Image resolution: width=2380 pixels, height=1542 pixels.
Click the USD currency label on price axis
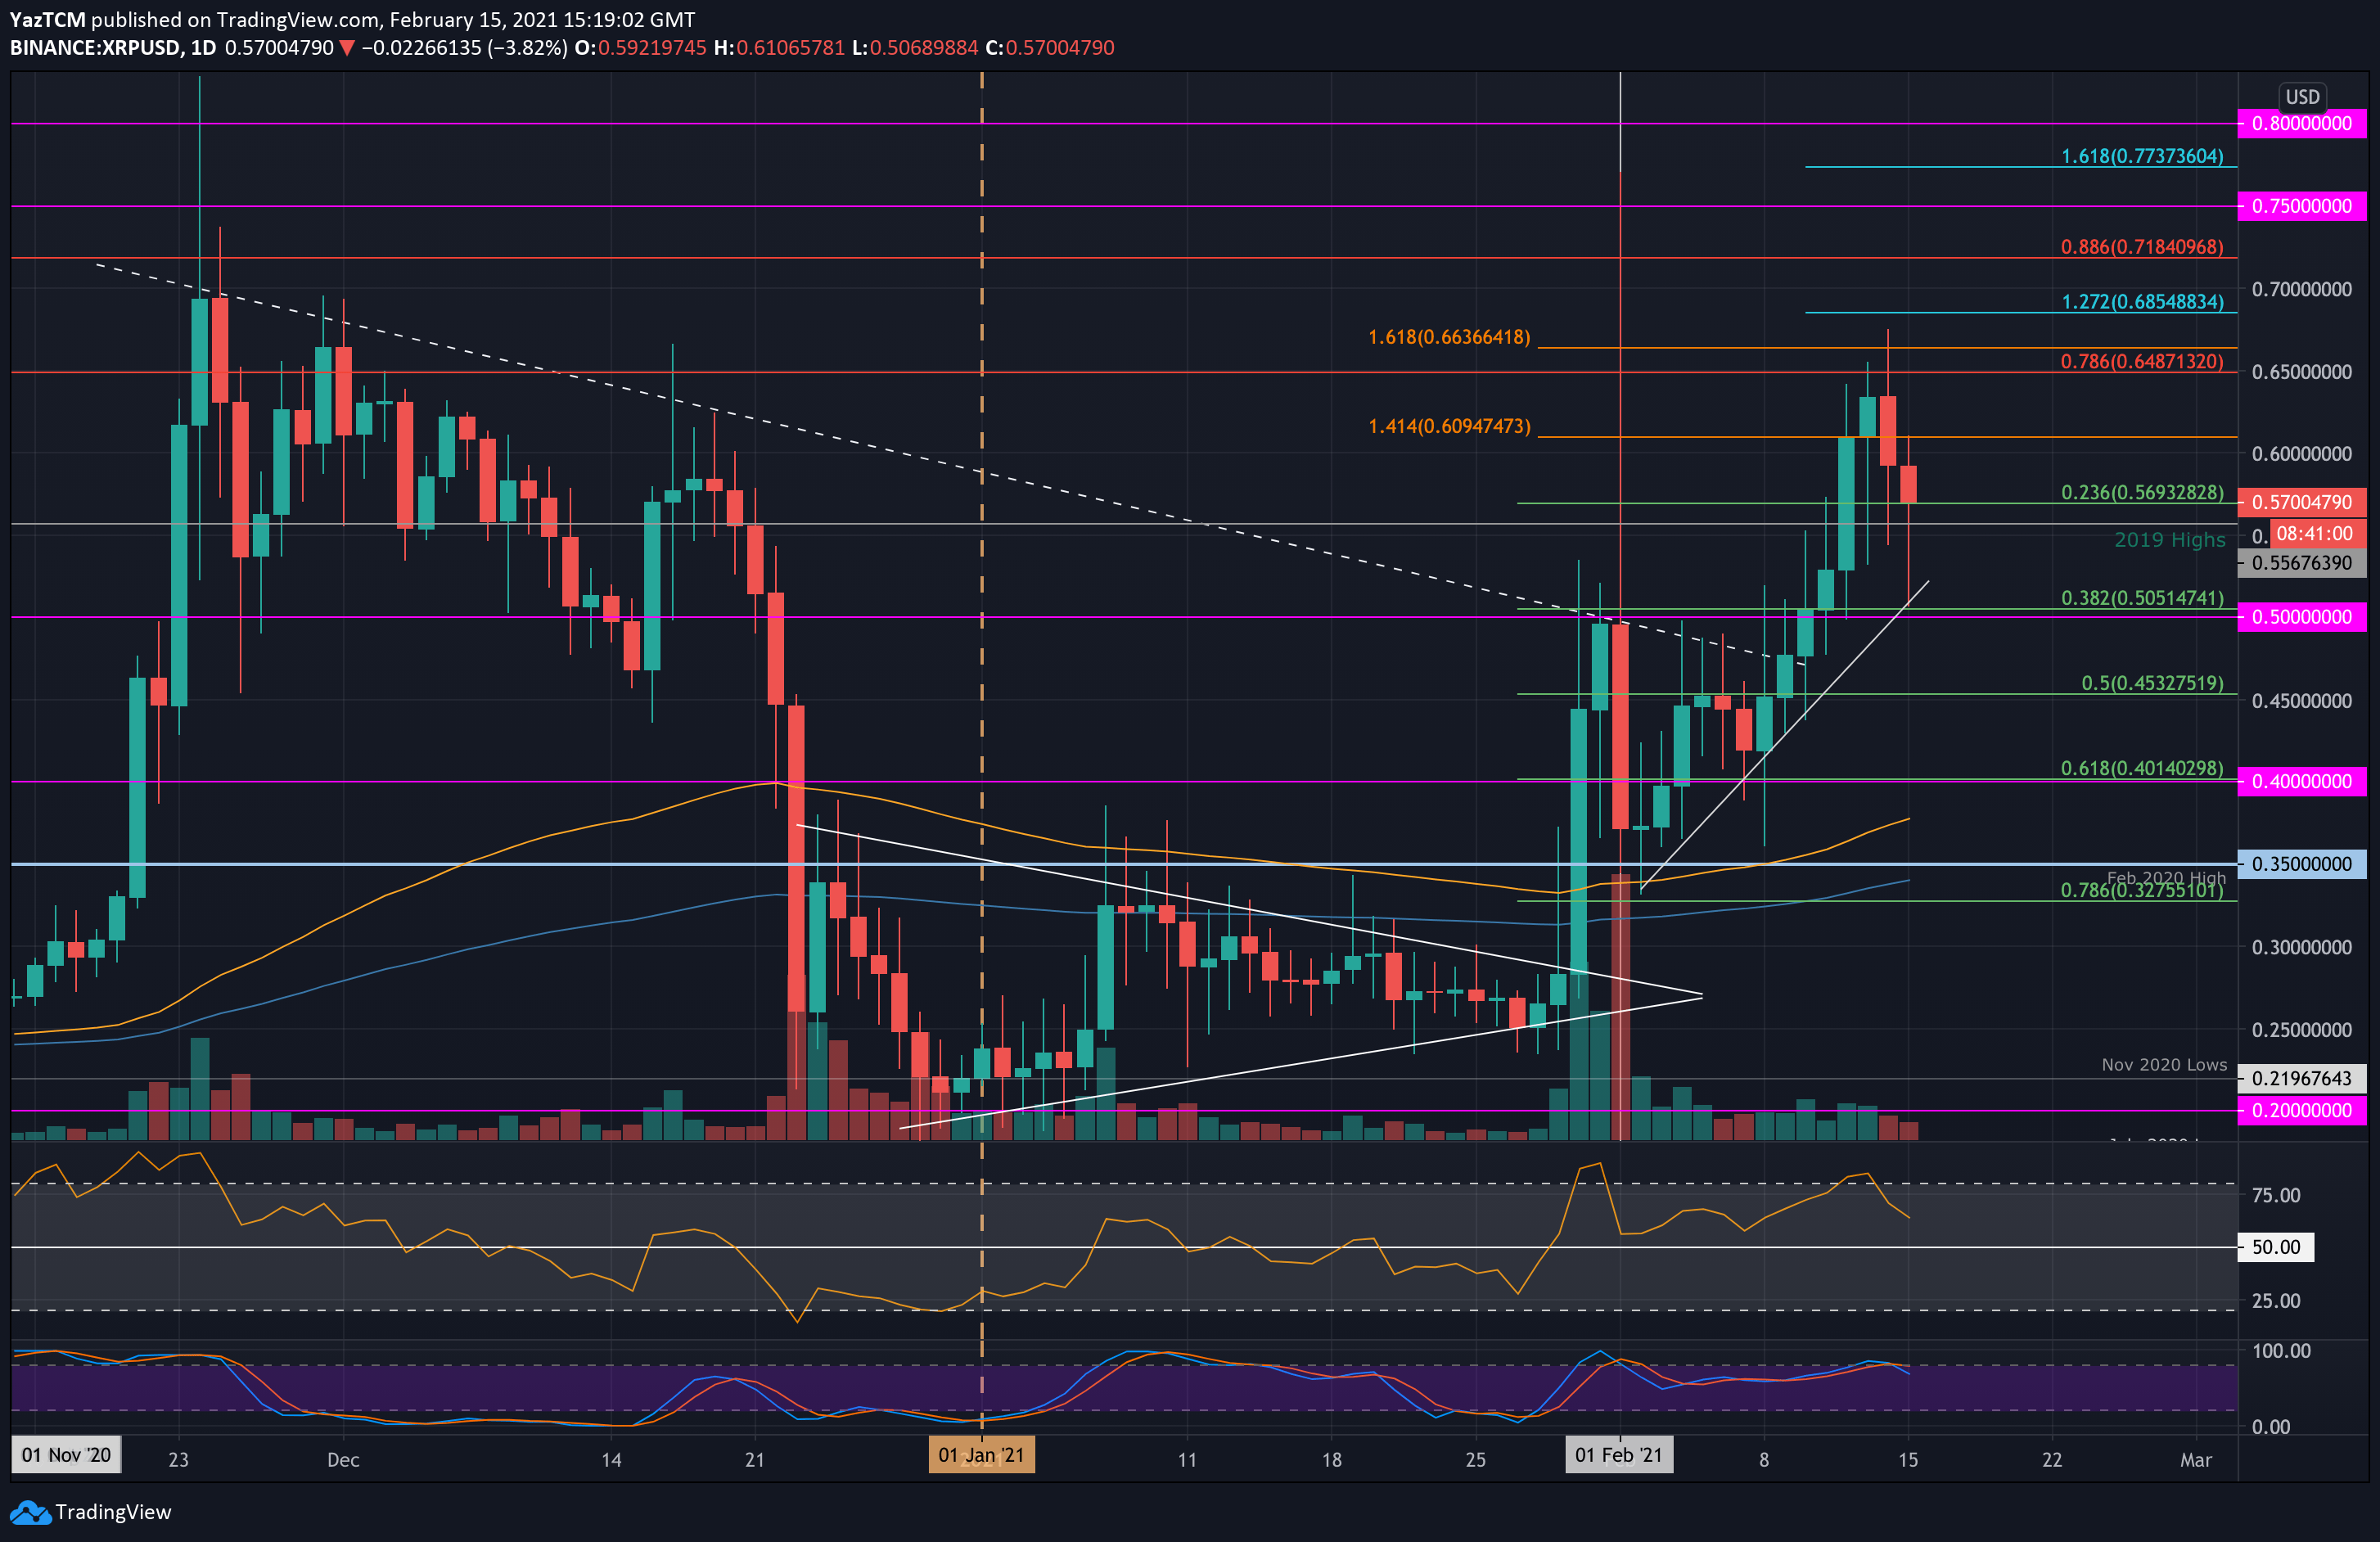(2302, 97)
